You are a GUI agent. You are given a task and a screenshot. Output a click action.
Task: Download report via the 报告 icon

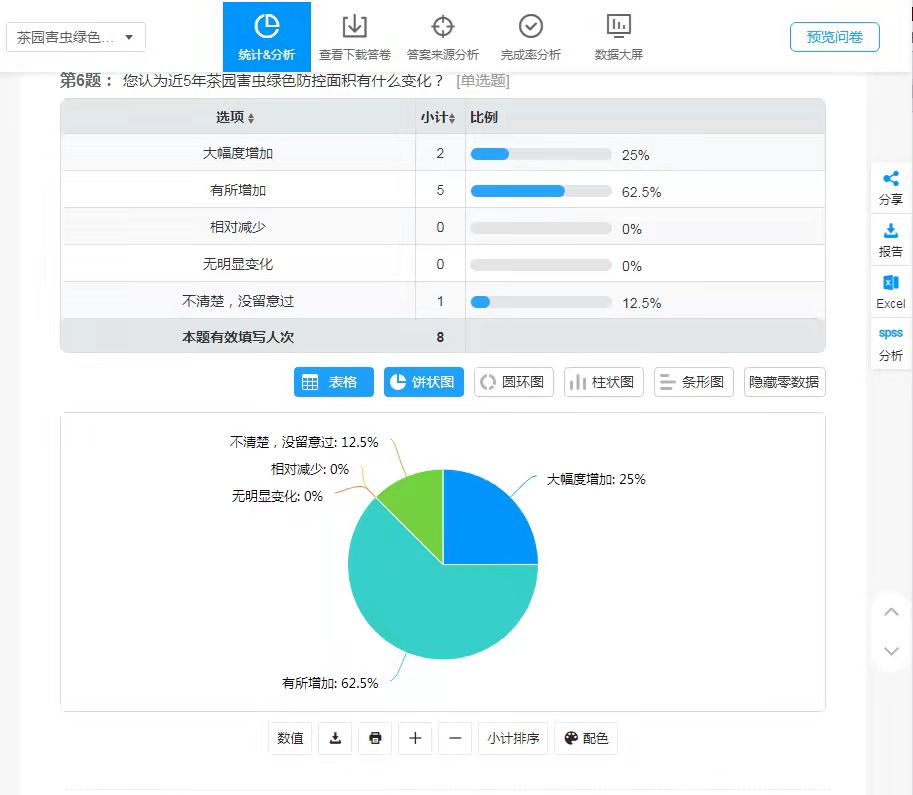(890, 239)
